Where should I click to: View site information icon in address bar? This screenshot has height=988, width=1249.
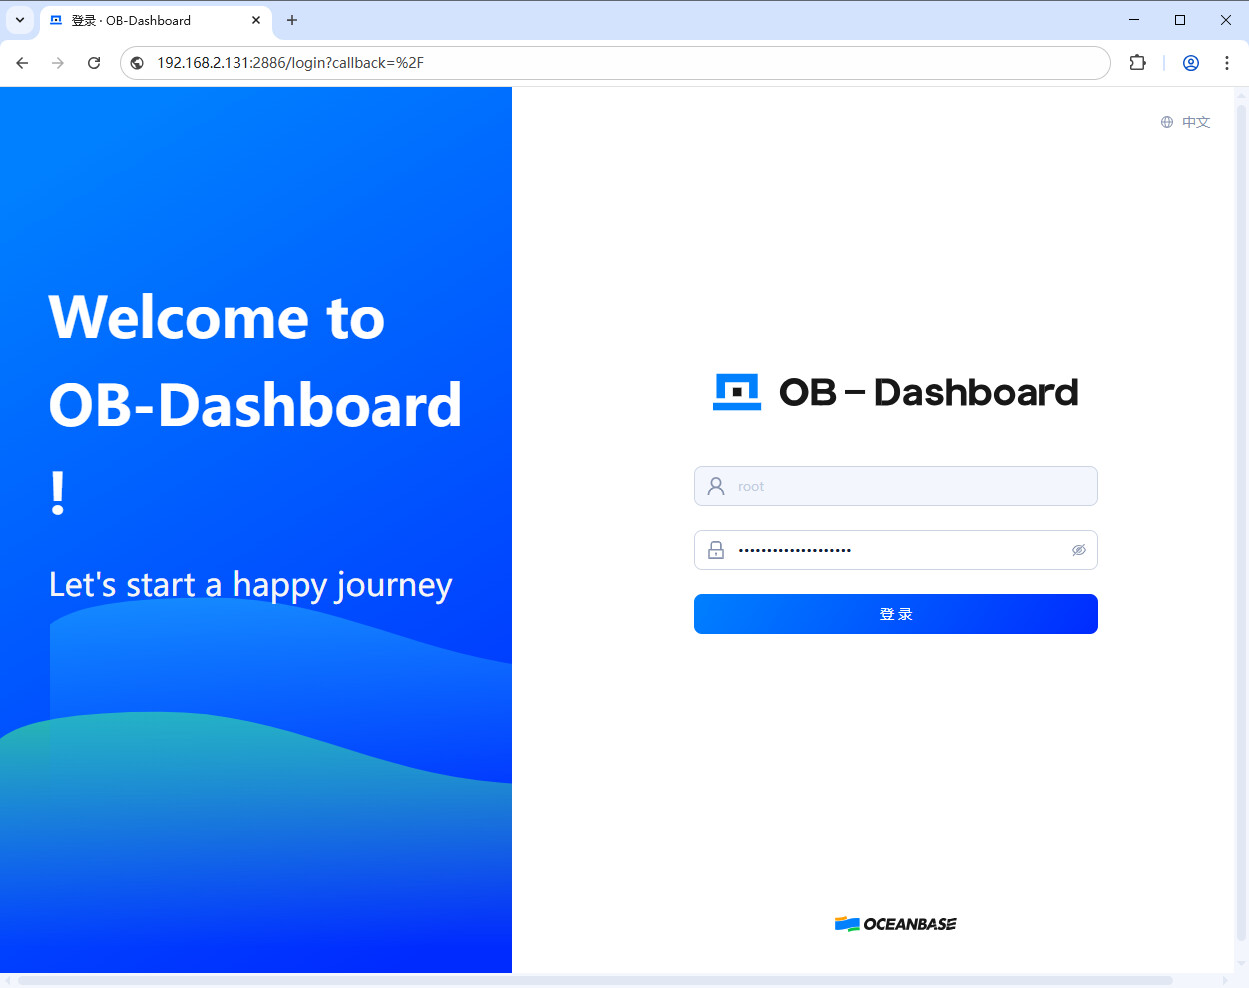click(138, 63)
